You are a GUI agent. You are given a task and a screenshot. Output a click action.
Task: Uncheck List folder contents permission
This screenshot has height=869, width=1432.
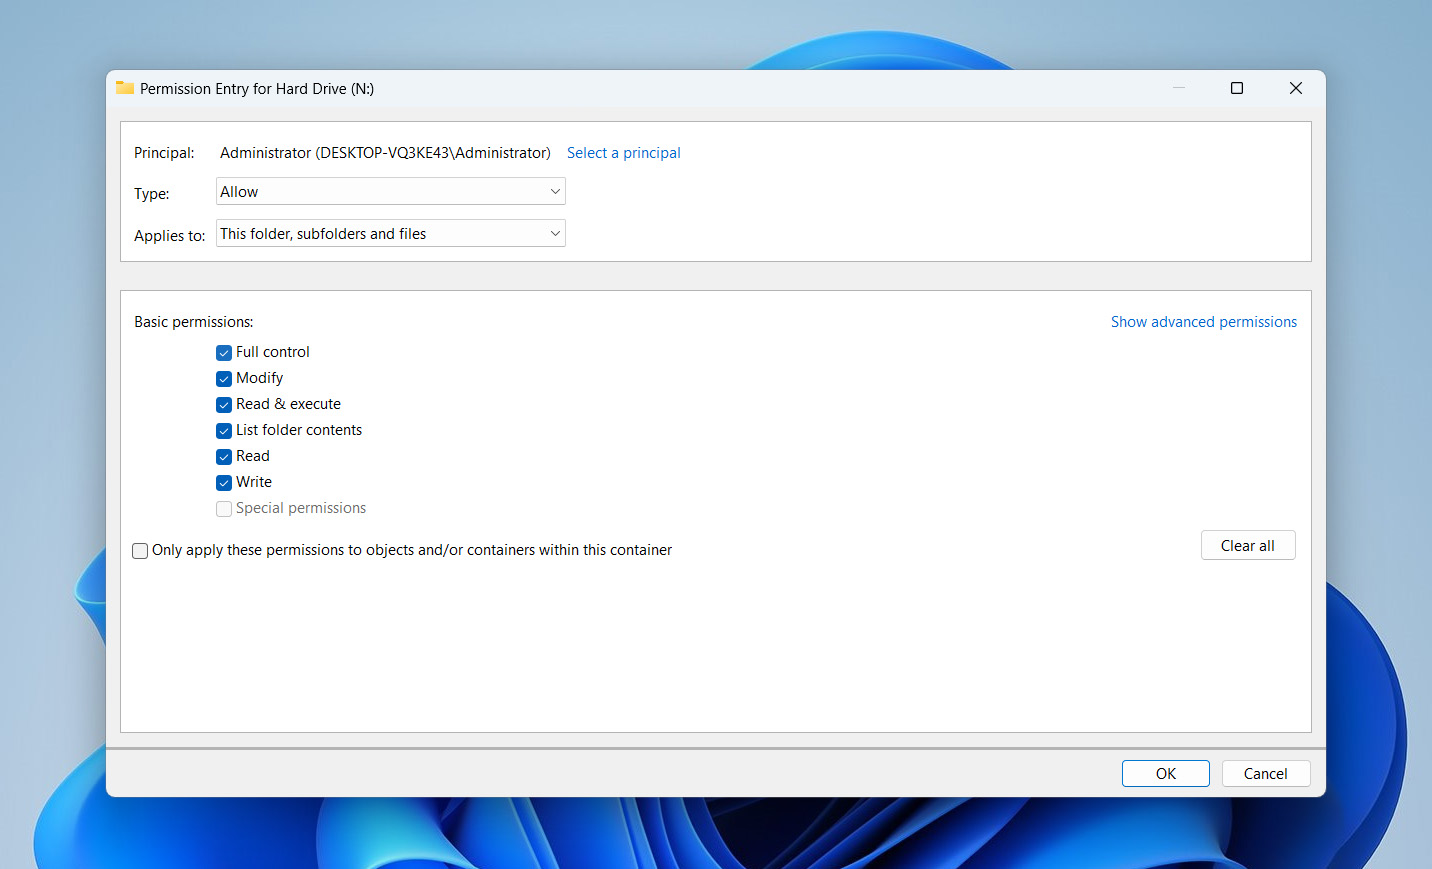click(224, 431)
